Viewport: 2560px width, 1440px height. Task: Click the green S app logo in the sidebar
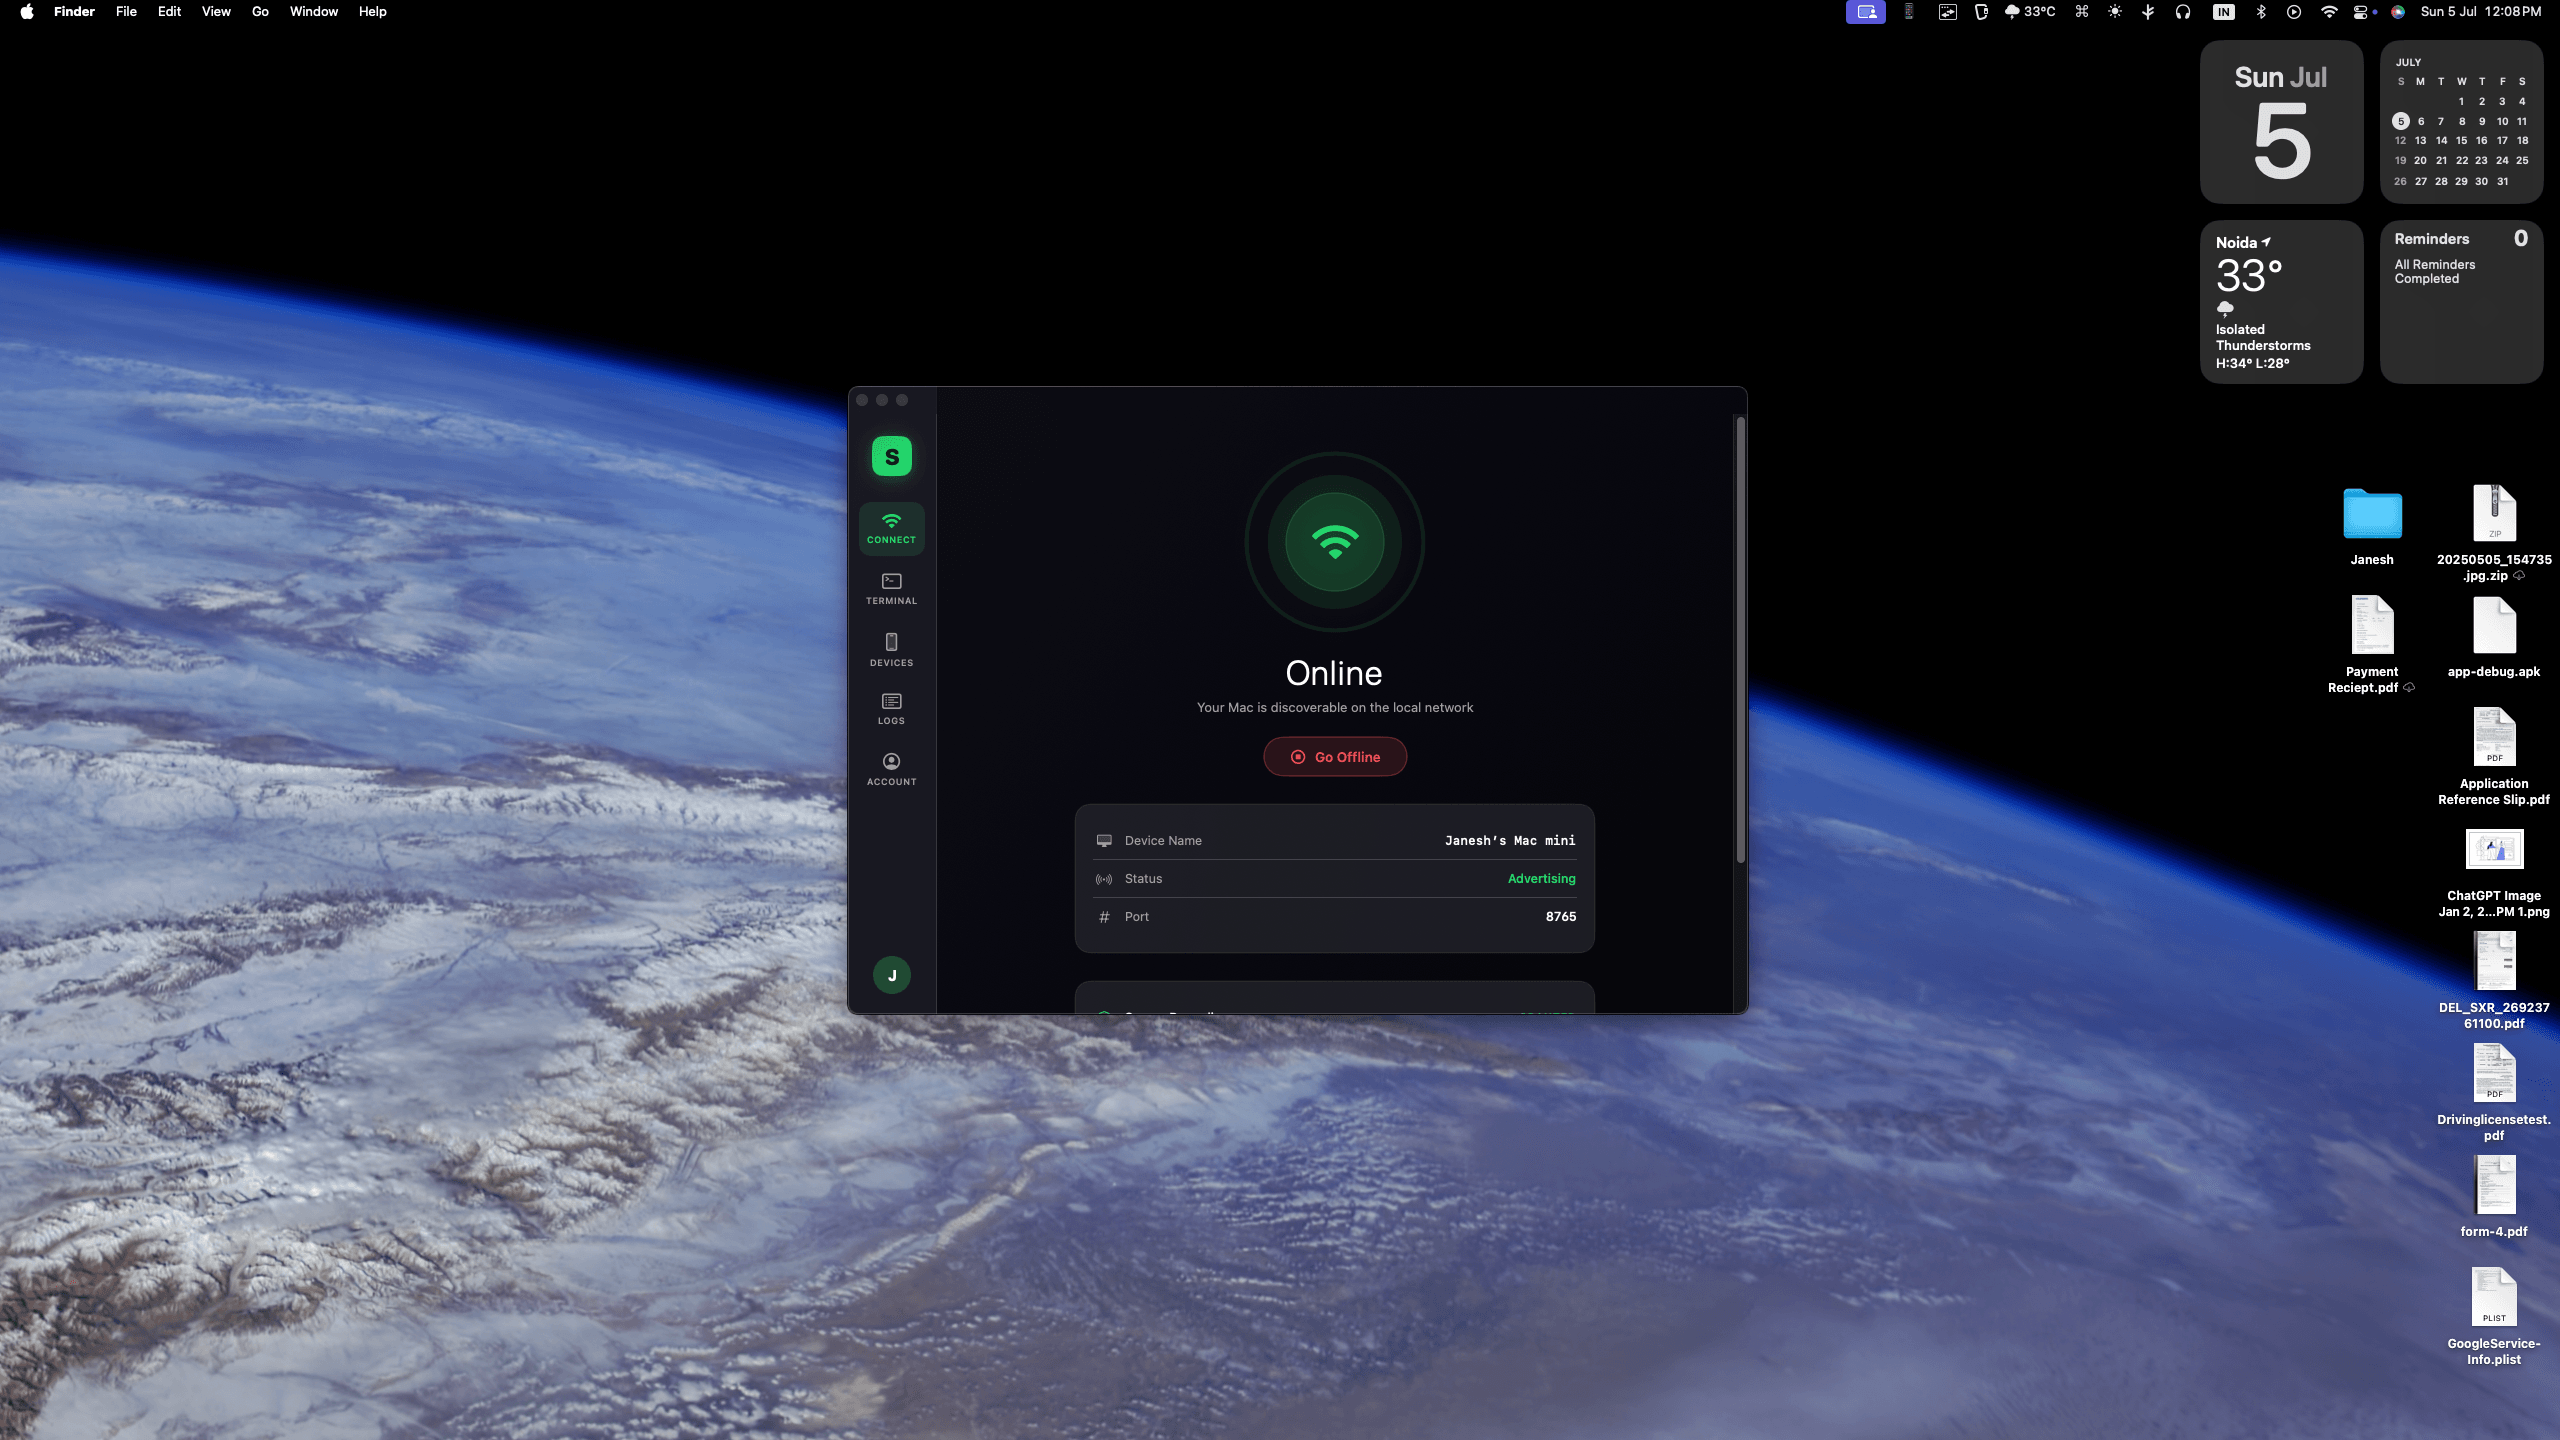point(891,457)
